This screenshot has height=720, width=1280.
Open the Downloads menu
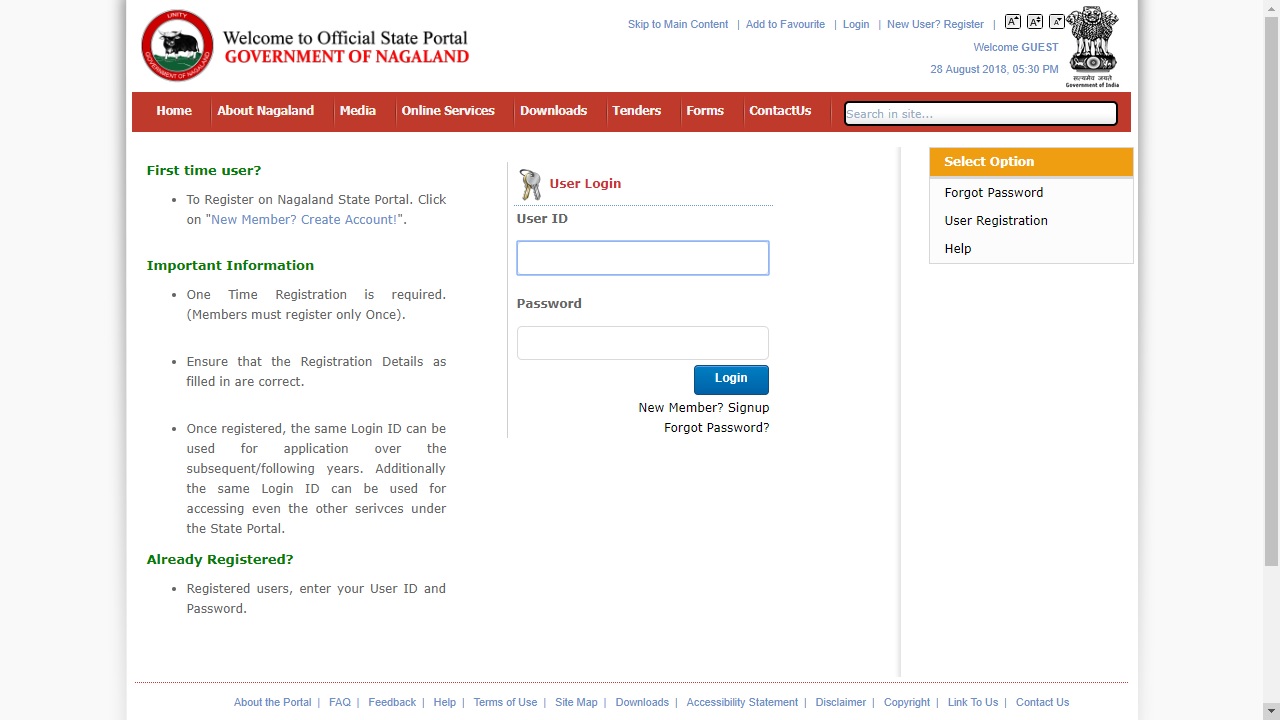pyautogui.click(x=553, y=111)
